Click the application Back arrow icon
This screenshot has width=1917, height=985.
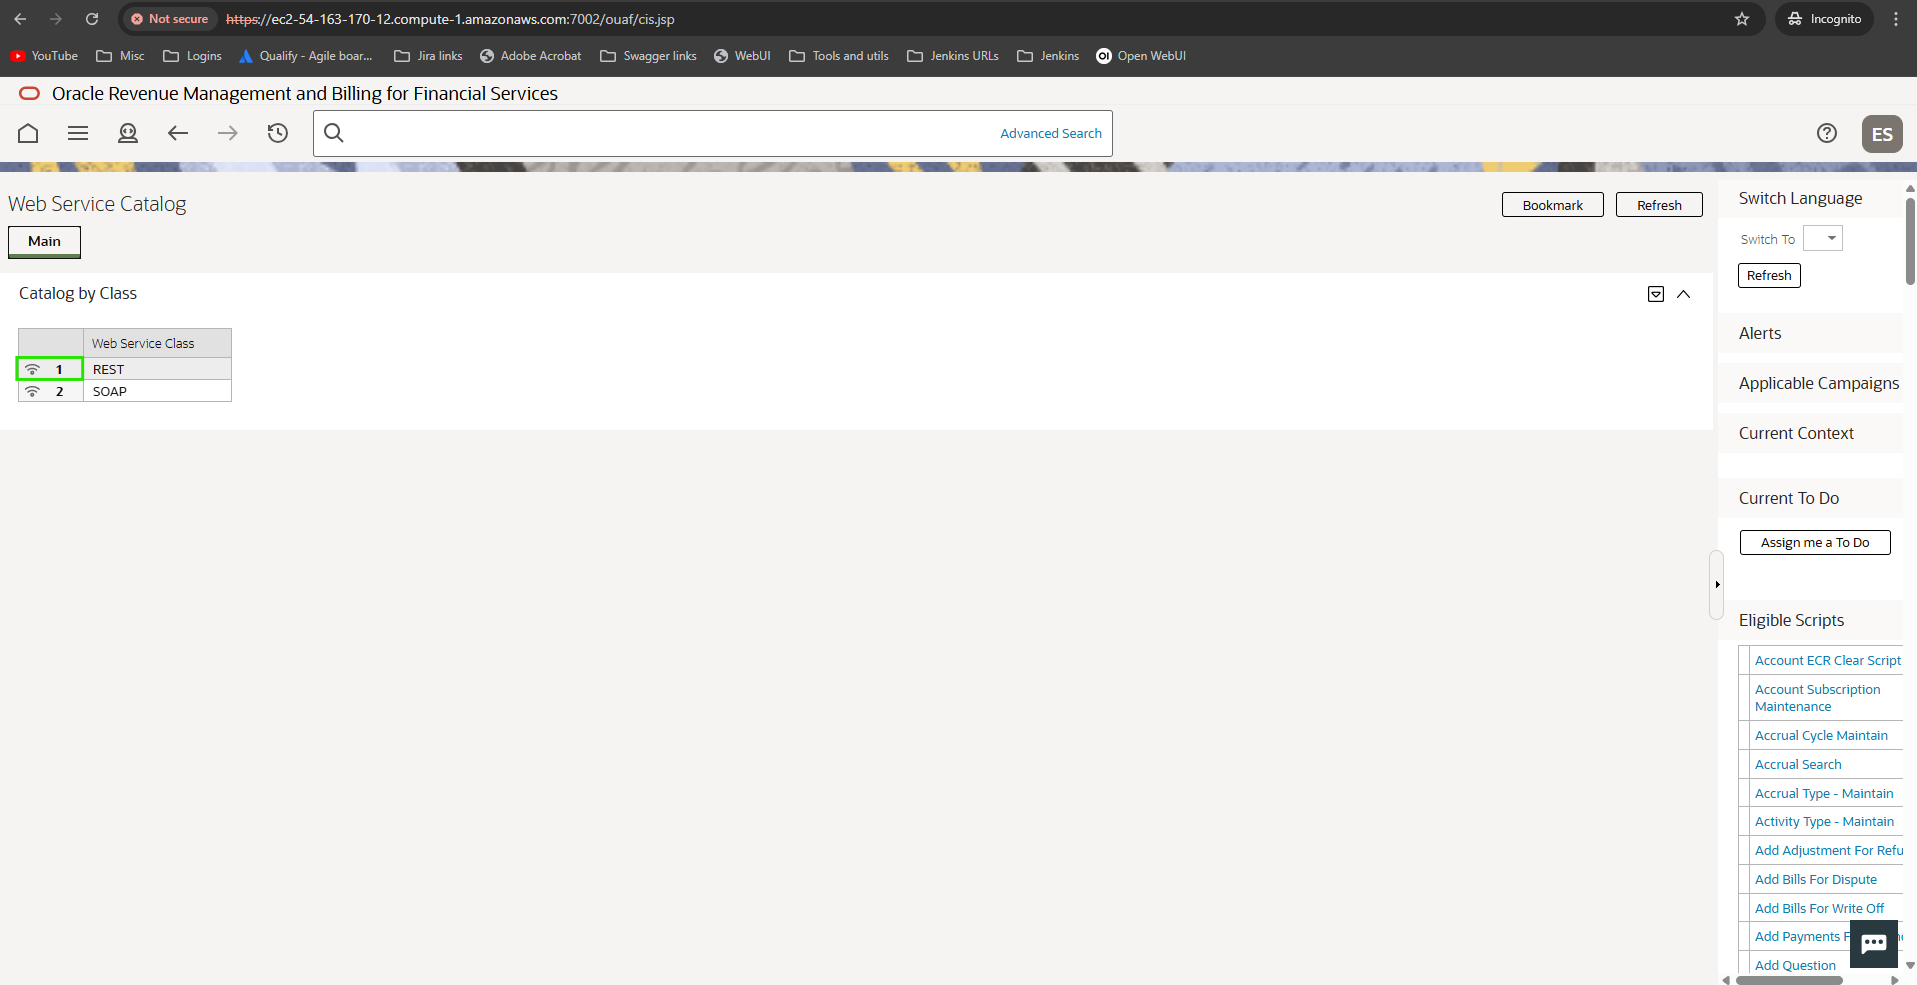(178, 133)
